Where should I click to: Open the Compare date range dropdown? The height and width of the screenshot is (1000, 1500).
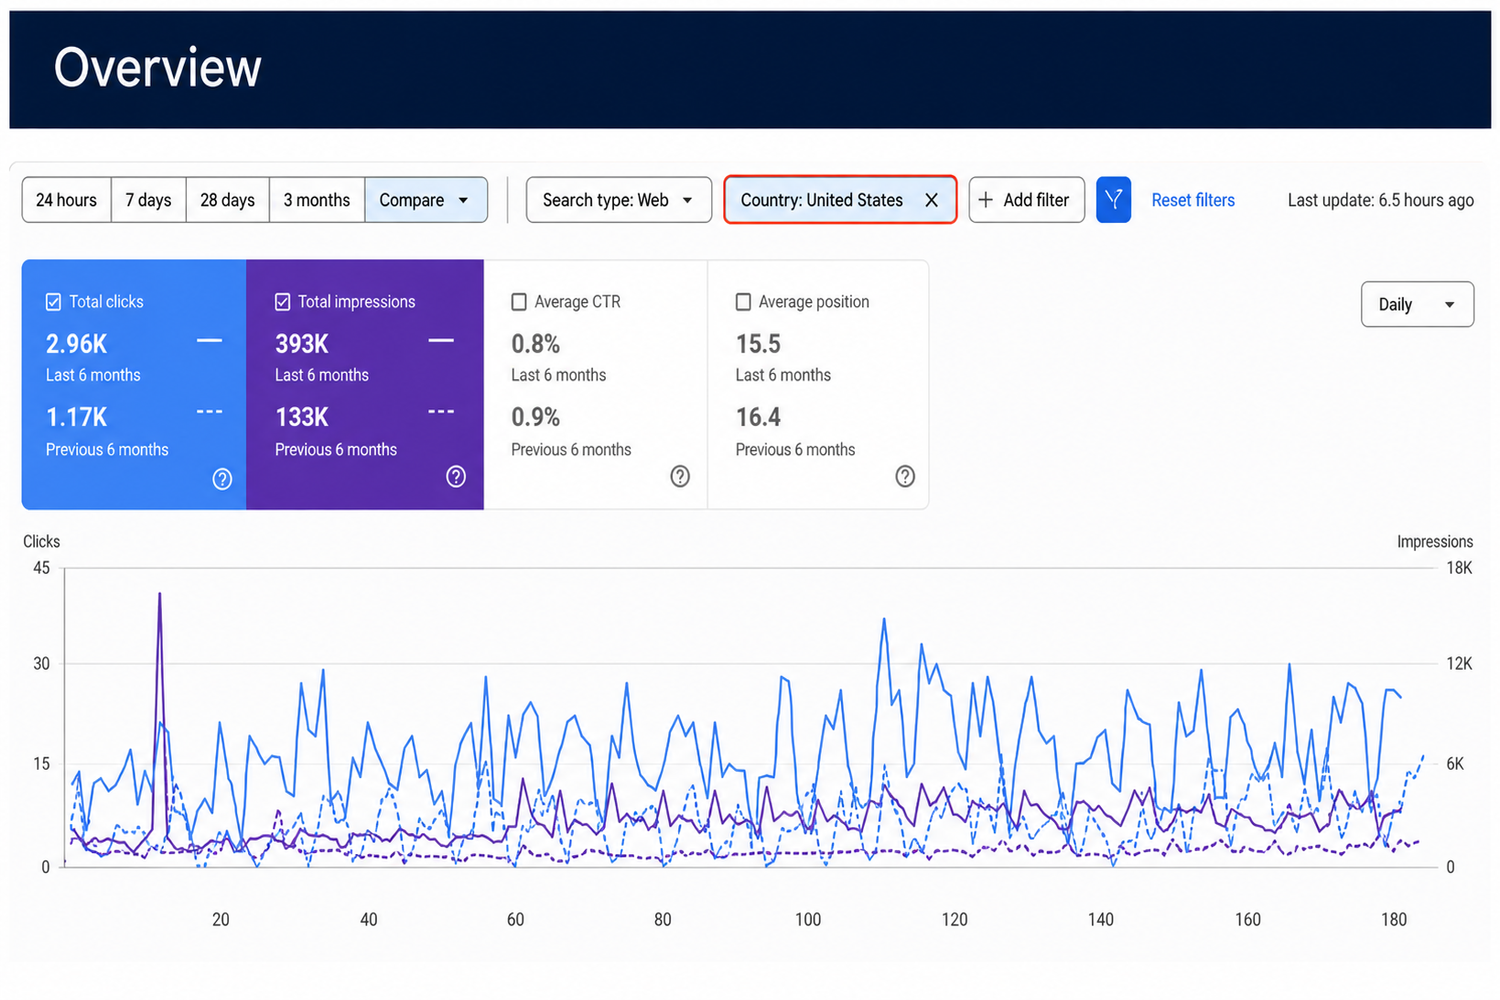tap(426, 200)
